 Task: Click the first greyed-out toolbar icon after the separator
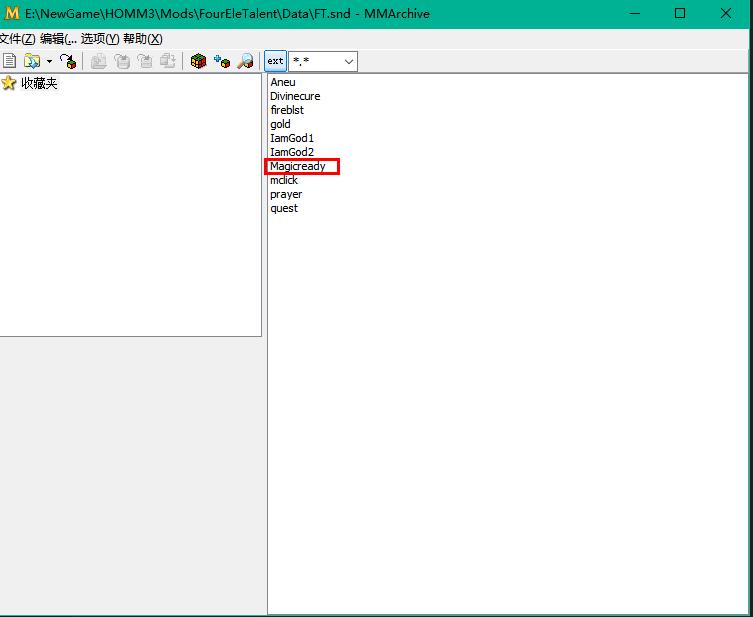[x=98, y=61]
